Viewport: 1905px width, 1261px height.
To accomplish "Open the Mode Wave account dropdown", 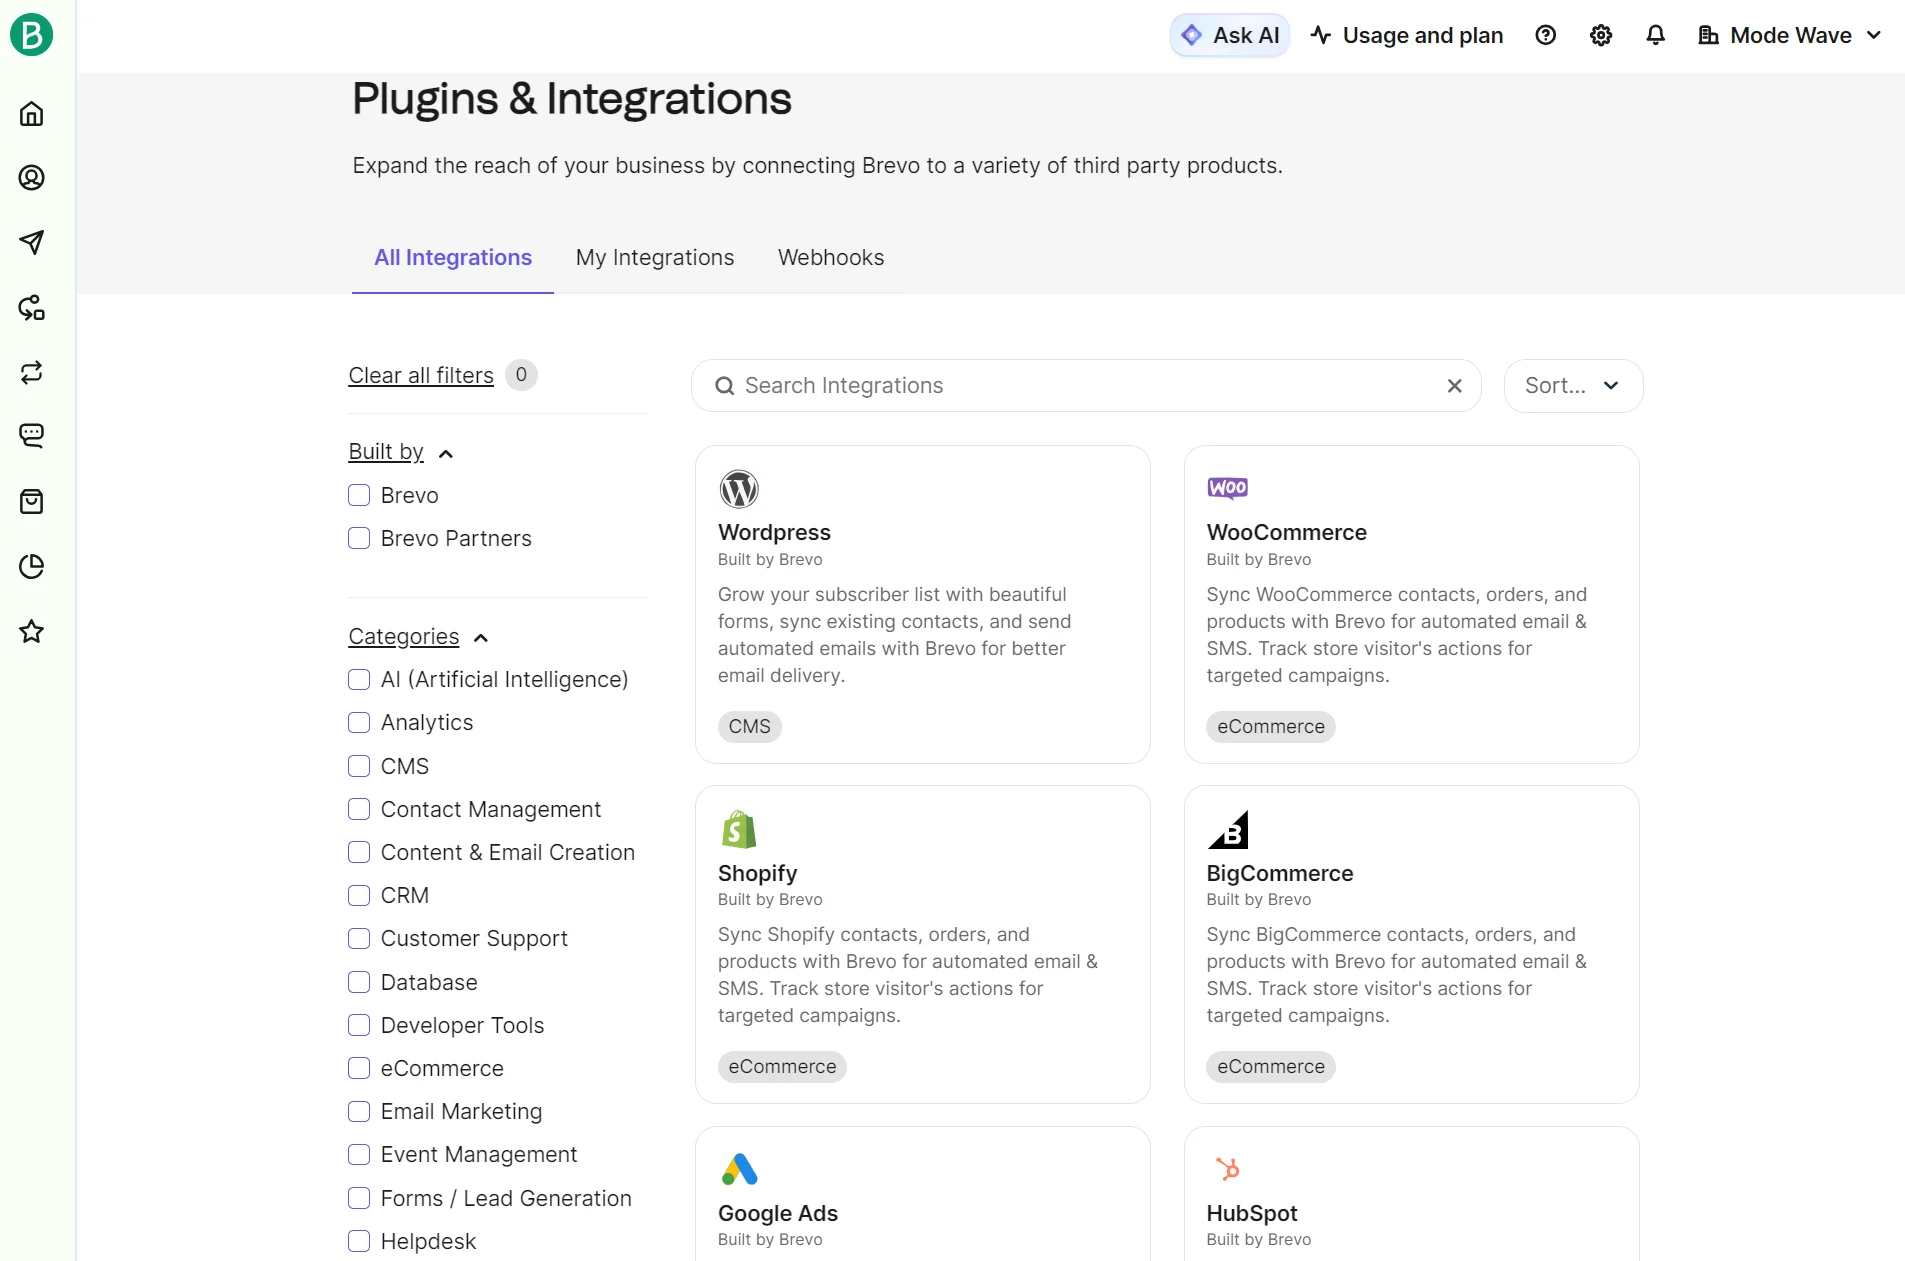I will click(x=1790, y=36).
